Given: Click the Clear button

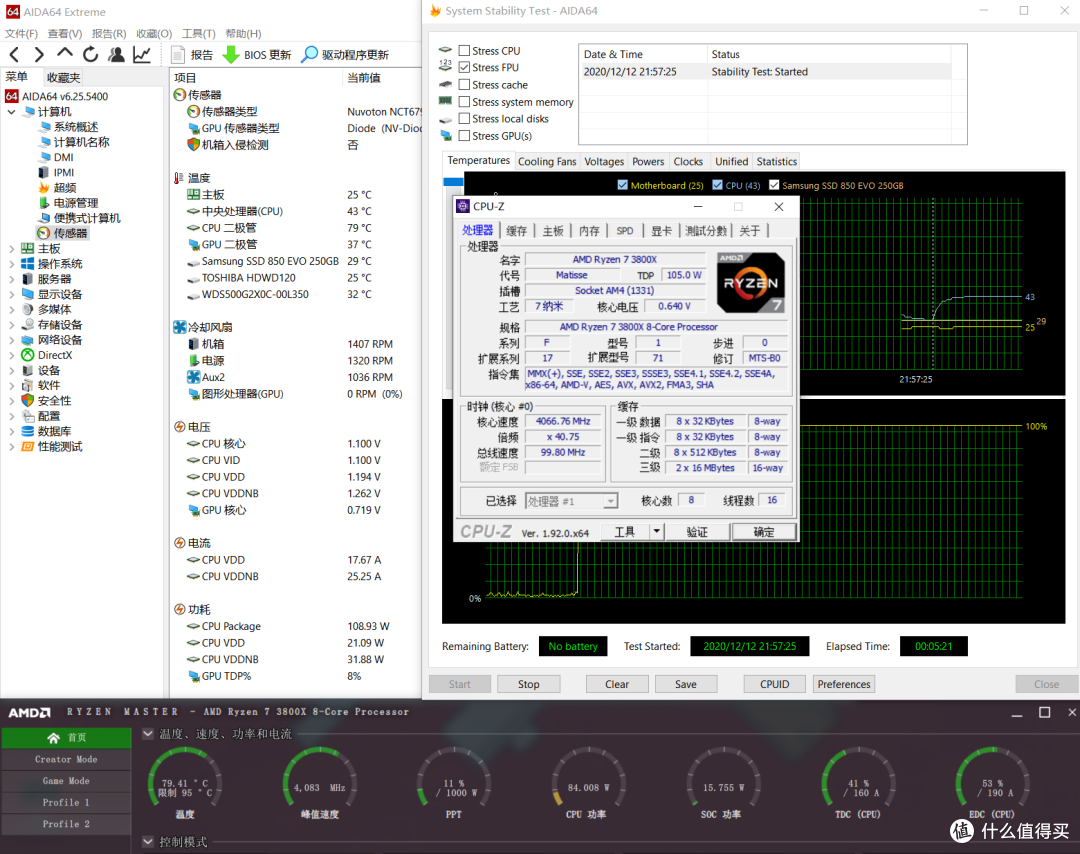Looking at the screenshot, I should [x=616, y=684].
